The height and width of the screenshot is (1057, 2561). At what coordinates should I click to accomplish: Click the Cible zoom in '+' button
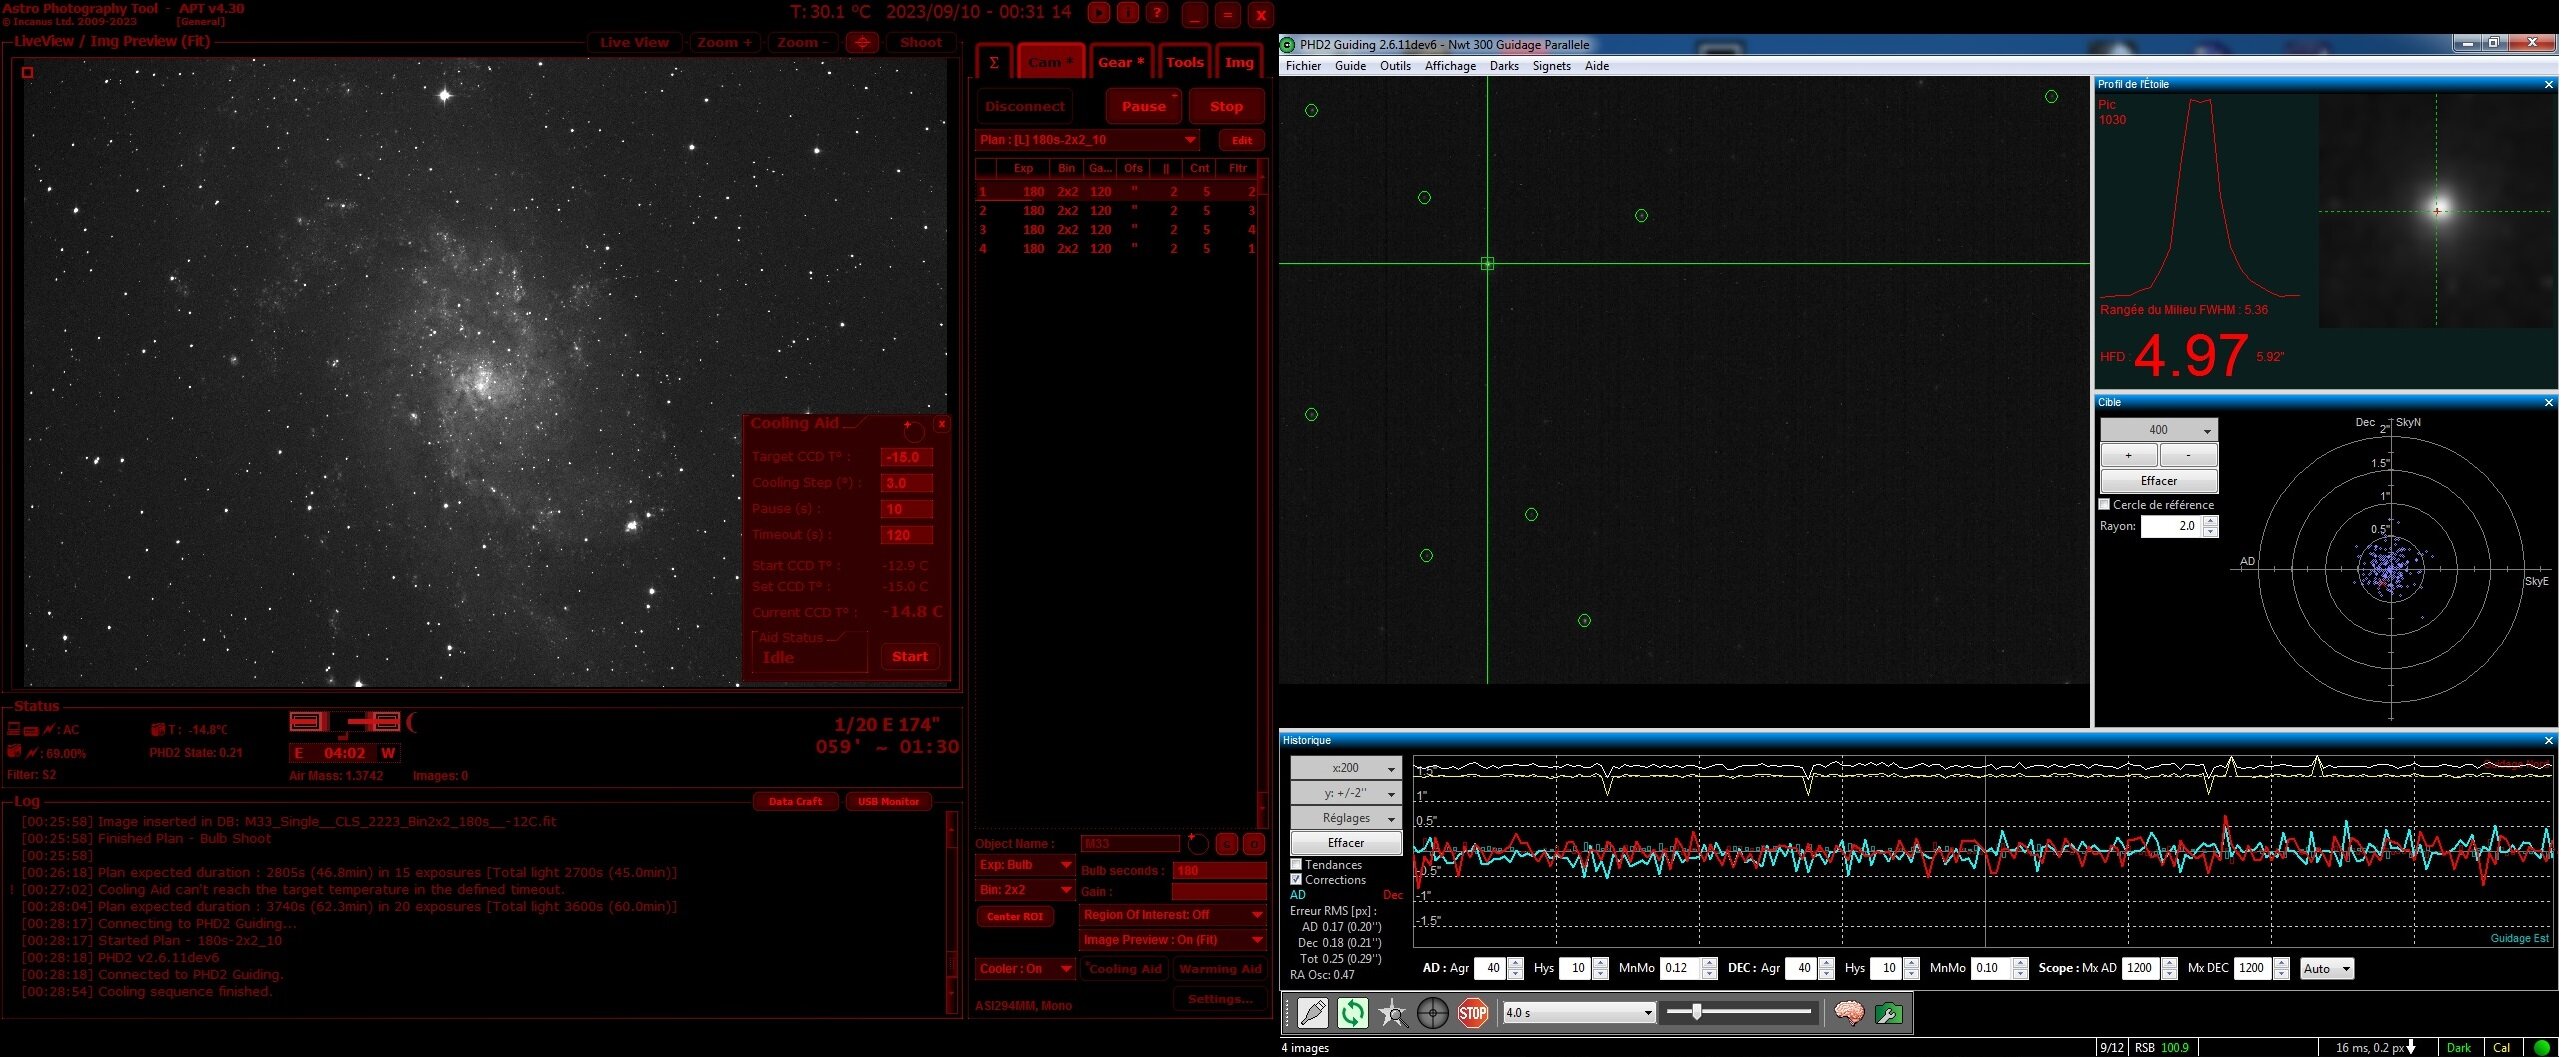pos(2128,455)
